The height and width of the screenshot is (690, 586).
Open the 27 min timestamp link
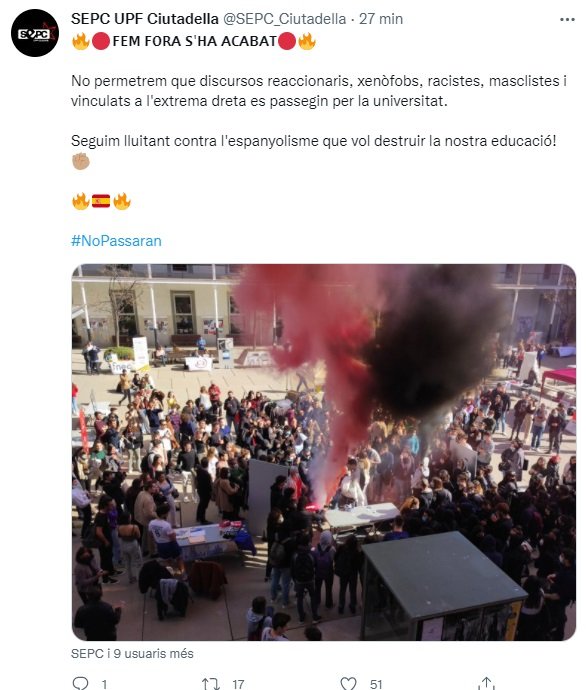coord(381,19)
